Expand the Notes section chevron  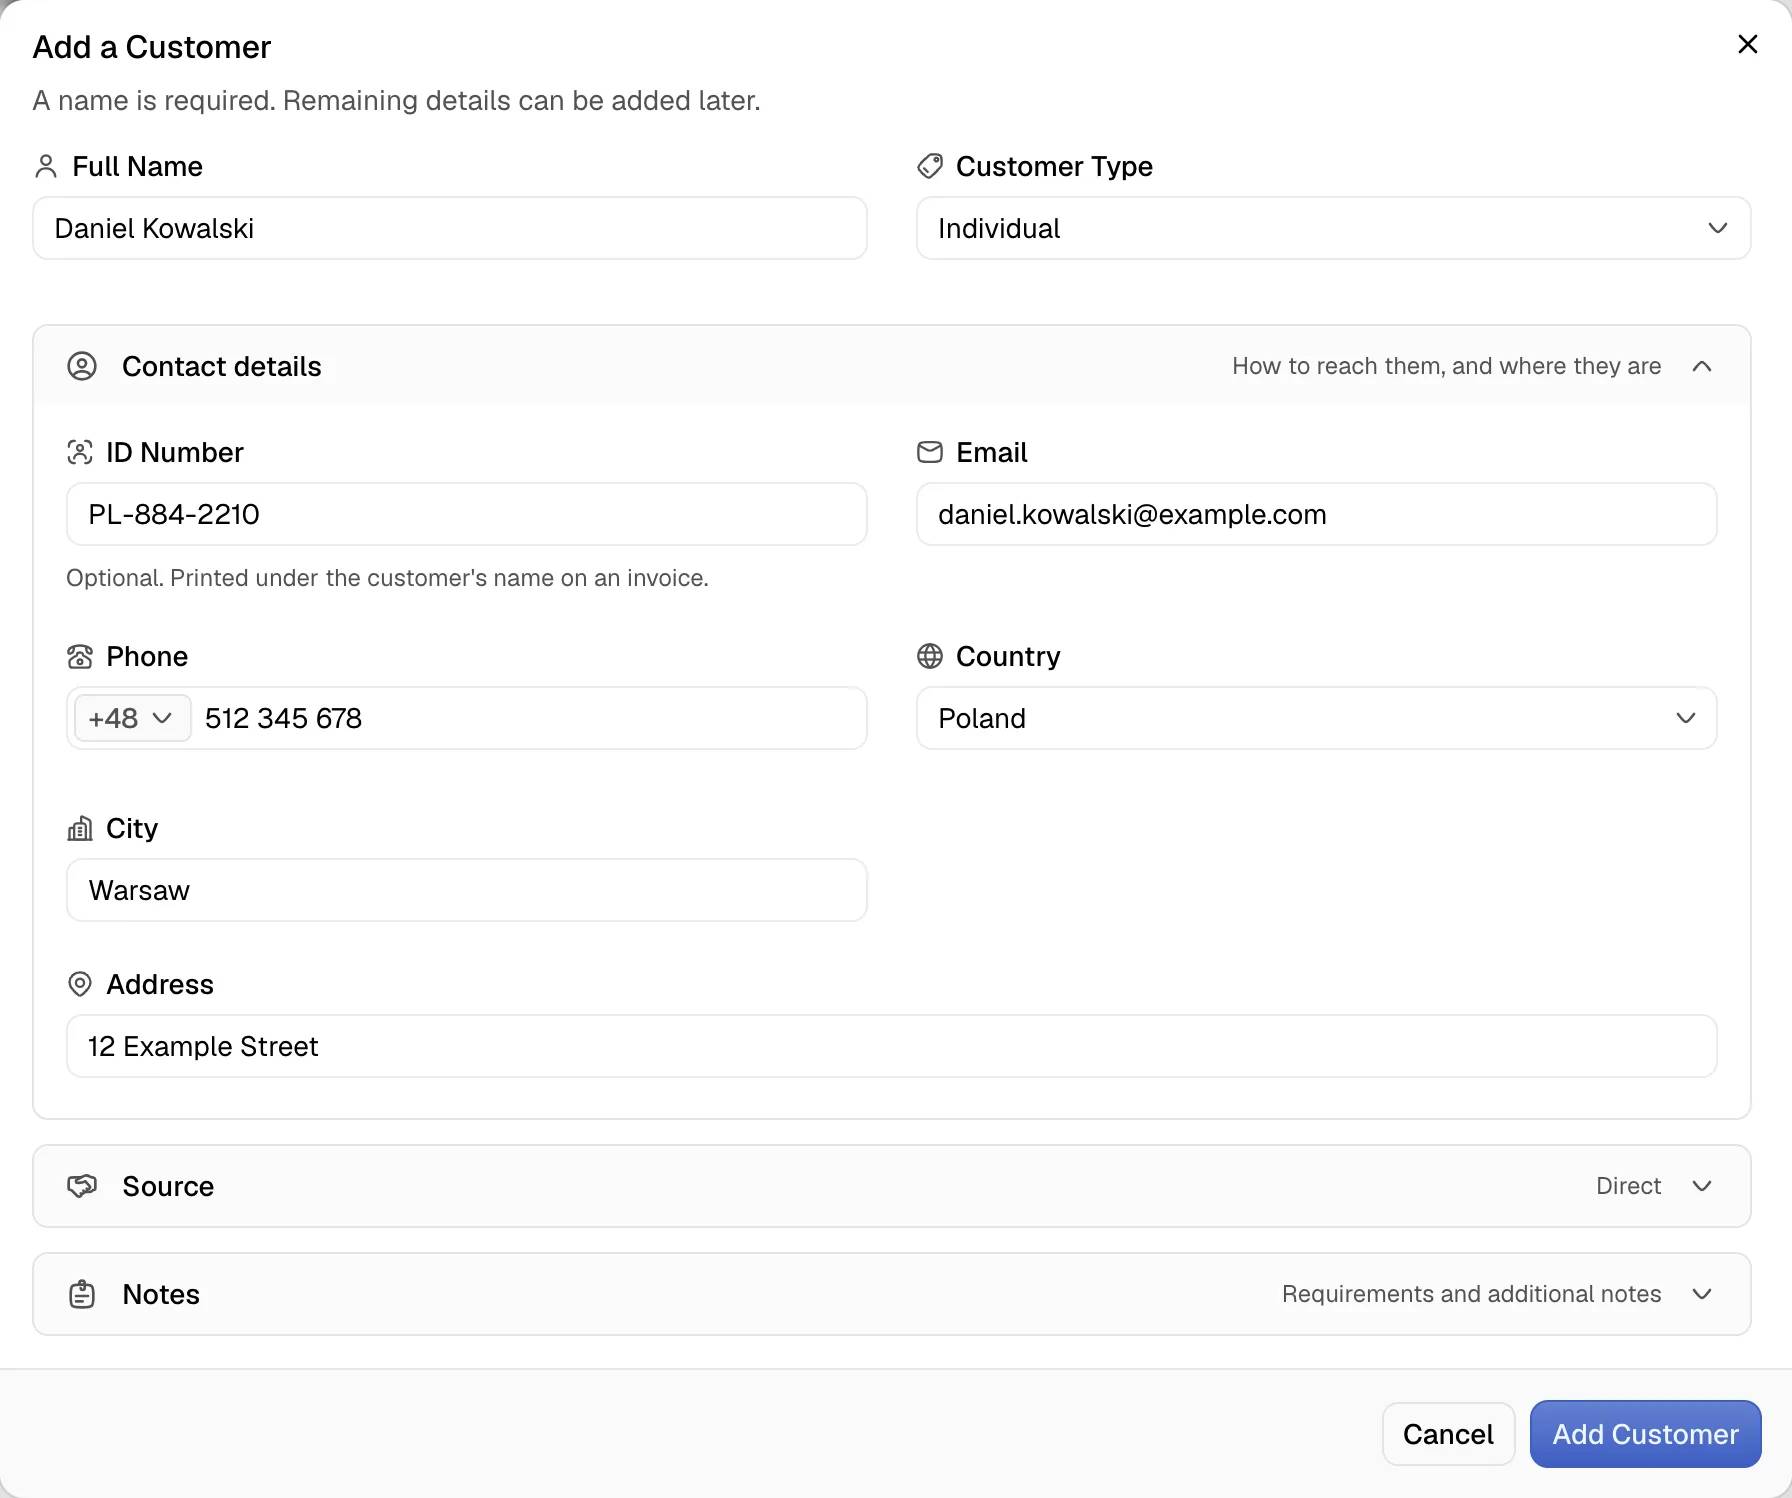pyautogui.click(x=1702, y=1294)
